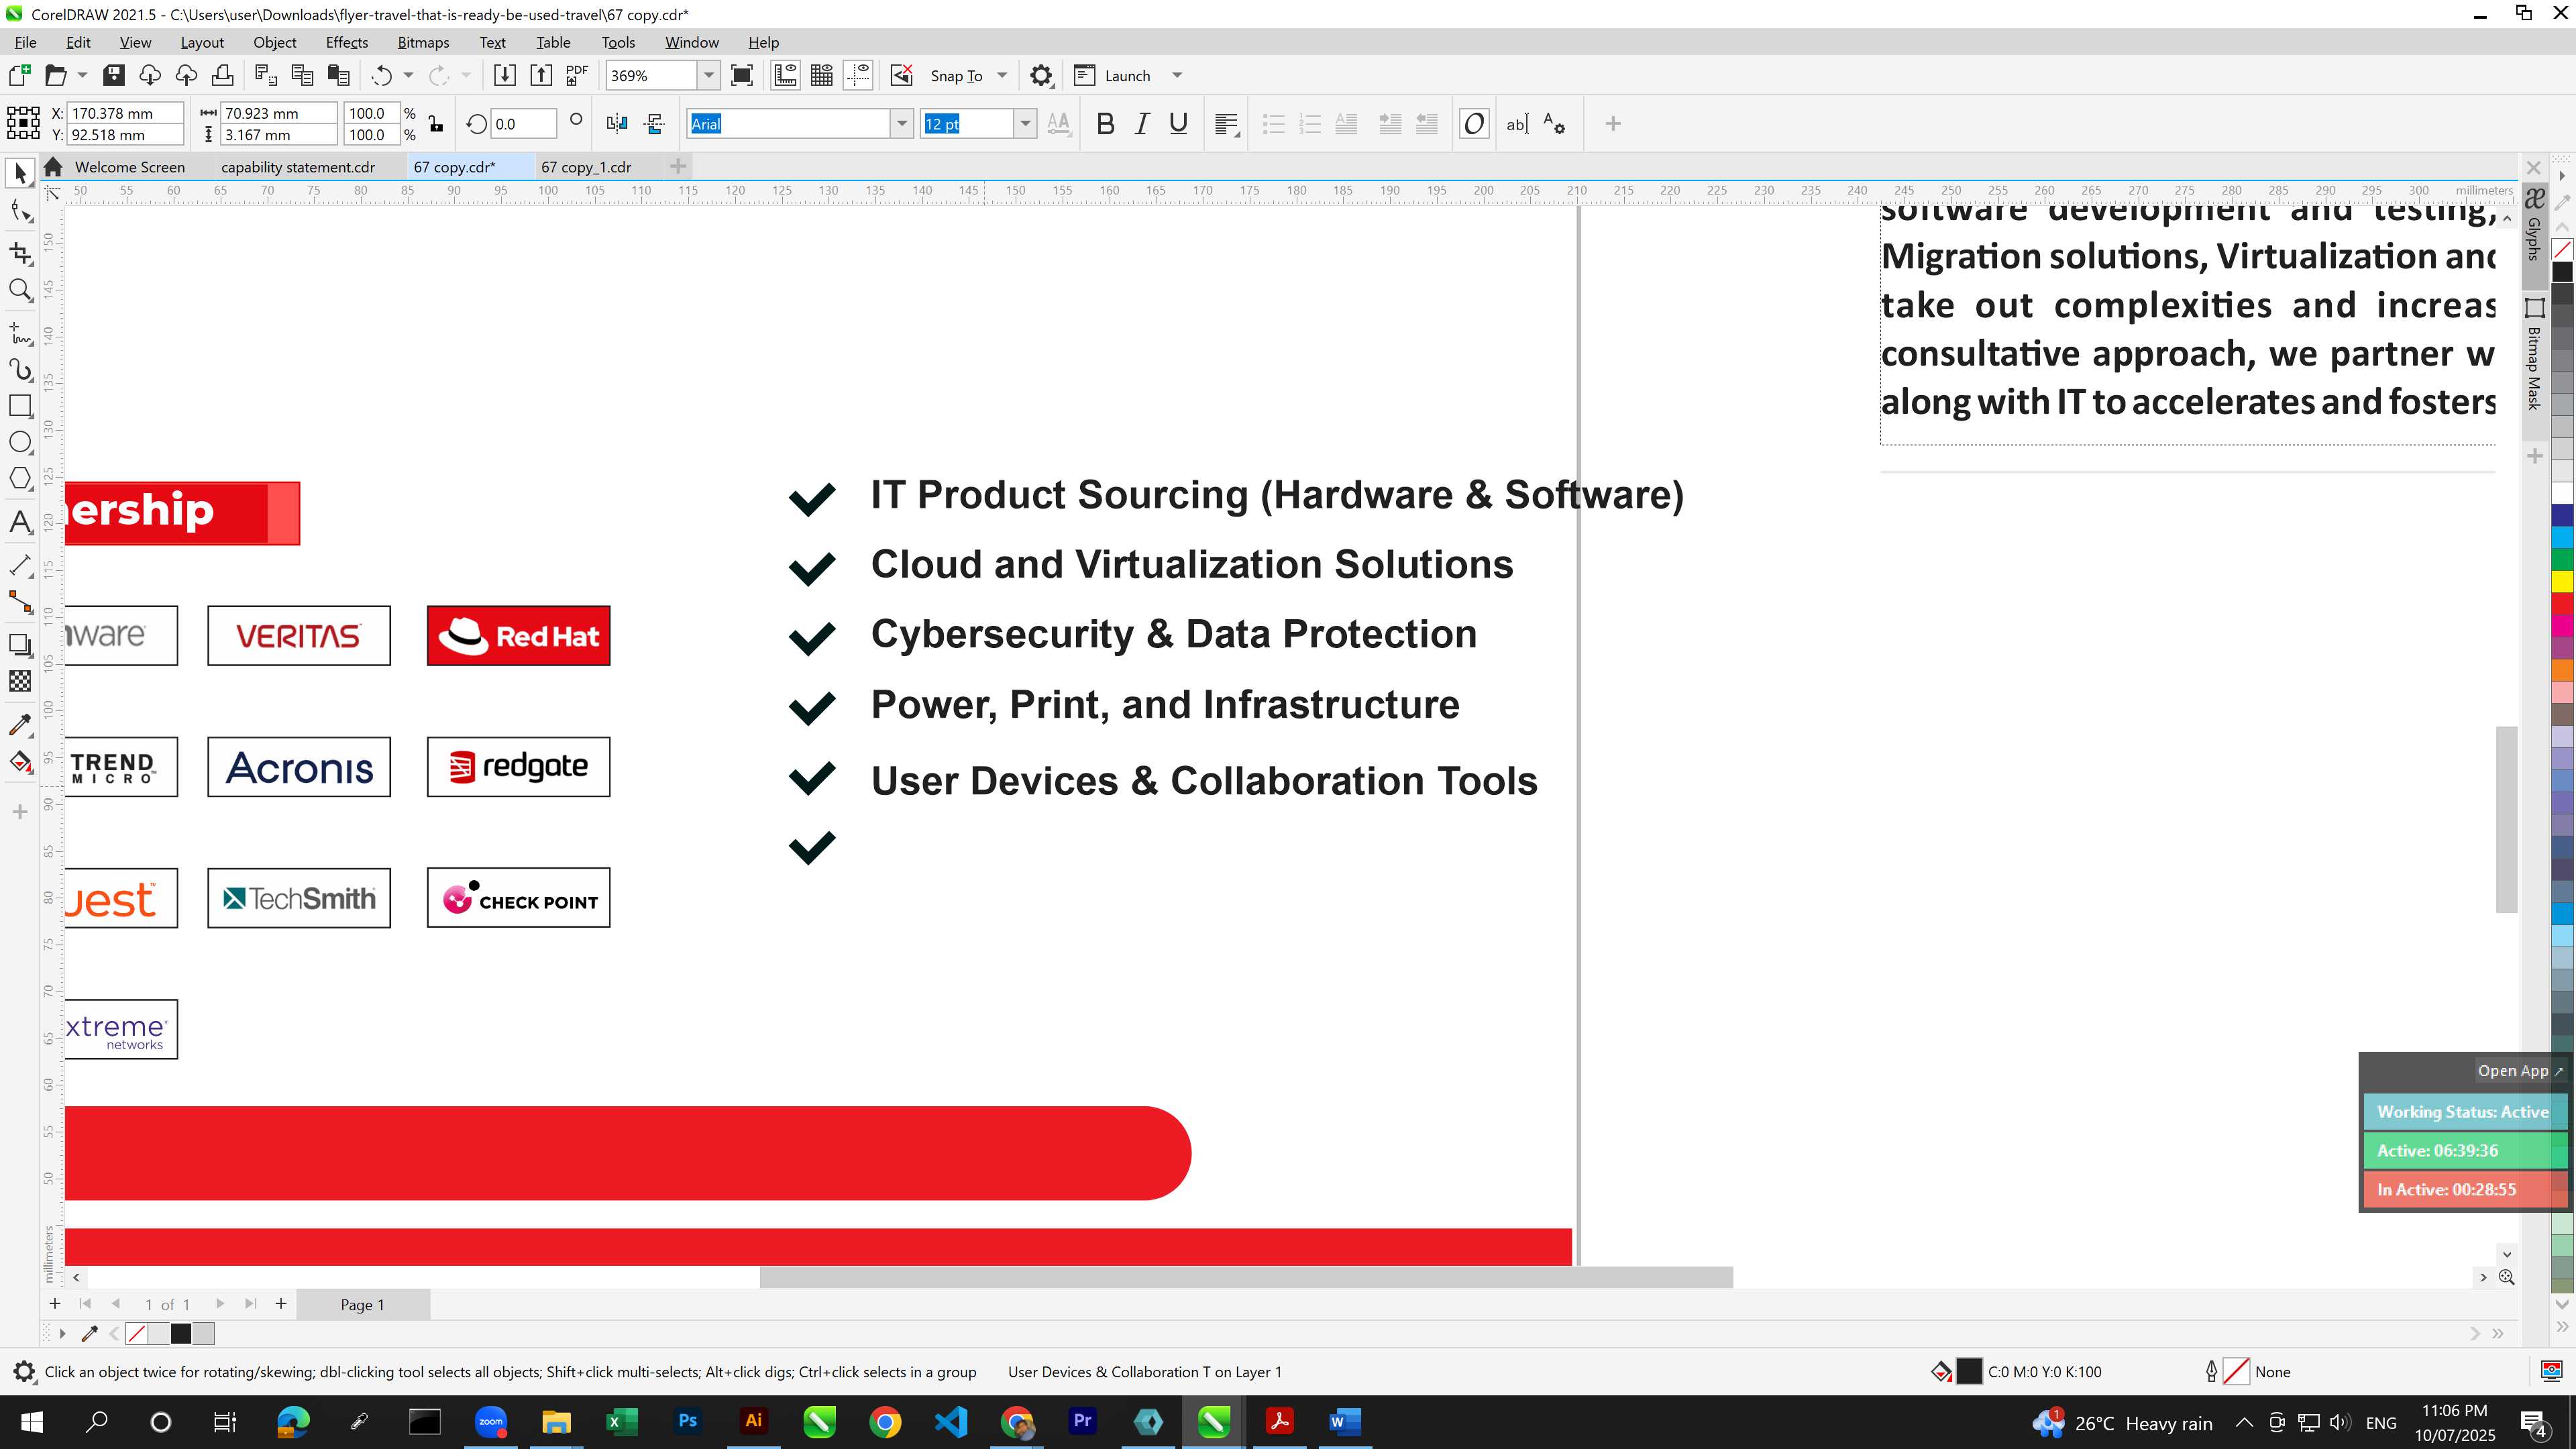Toggle Underline text formatting
The image size is (2576, 1449).
1178,124
